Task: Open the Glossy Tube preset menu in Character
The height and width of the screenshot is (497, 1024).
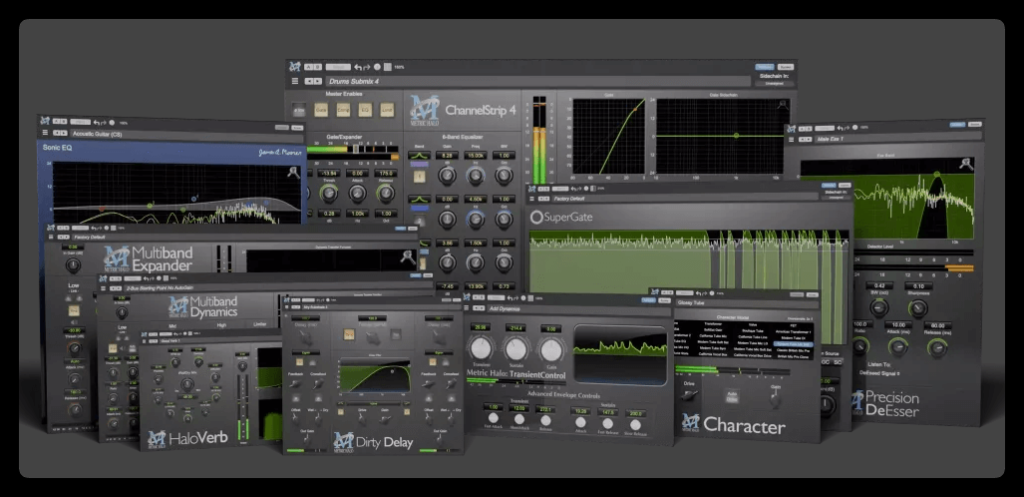Action: click(746, 302)
